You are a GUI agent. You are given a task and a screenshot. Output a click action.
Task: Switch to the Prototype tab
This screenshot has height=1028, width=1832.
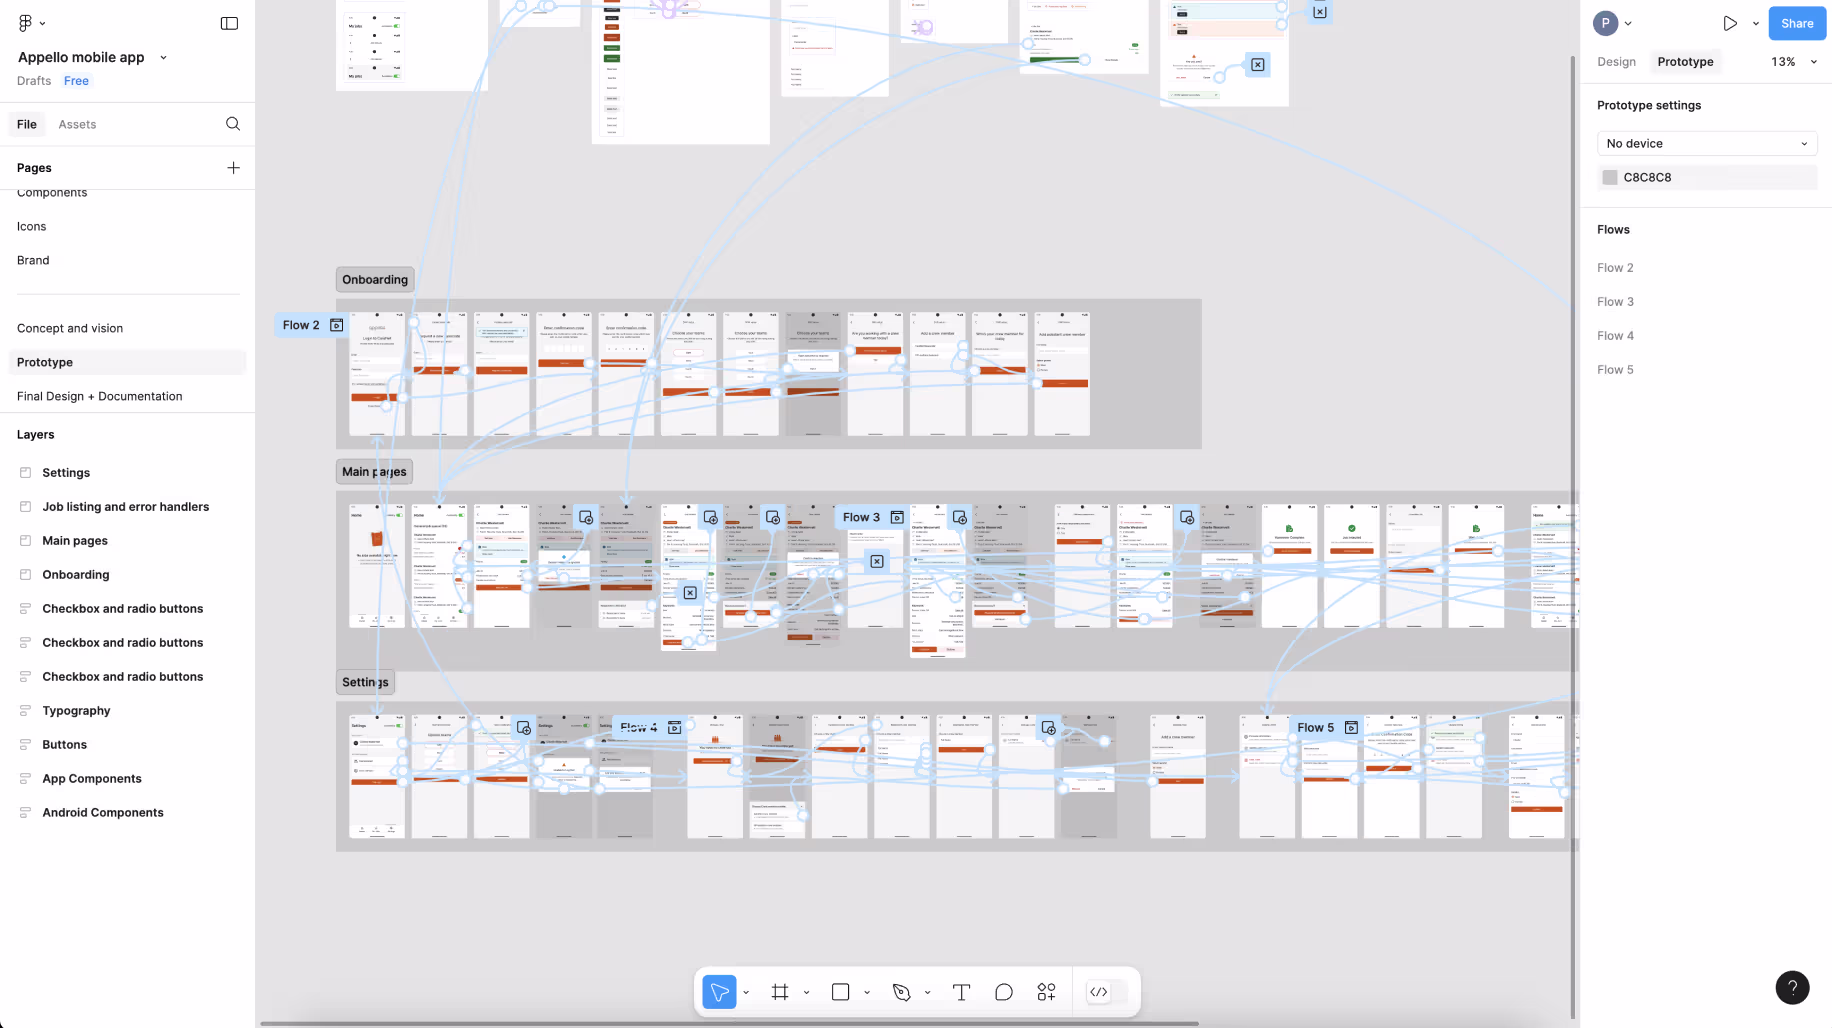1685,62
